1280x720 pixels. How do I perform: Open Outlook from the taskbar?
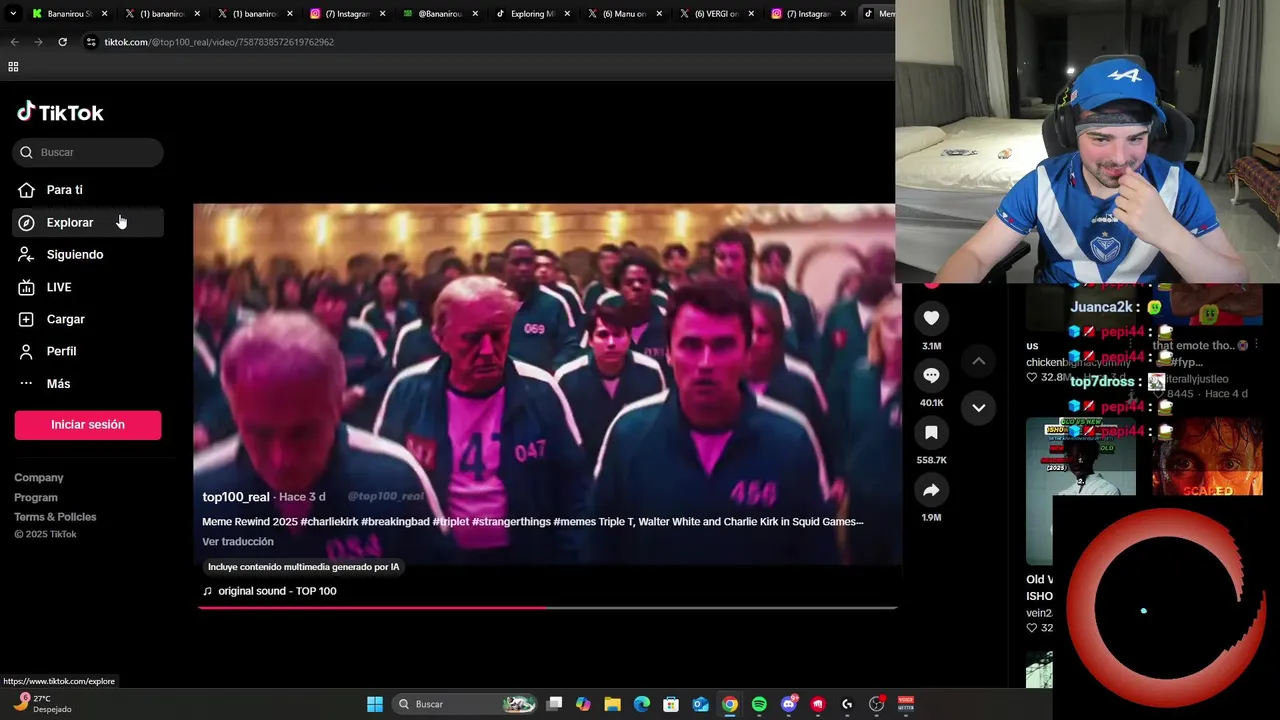coord(701,704)
